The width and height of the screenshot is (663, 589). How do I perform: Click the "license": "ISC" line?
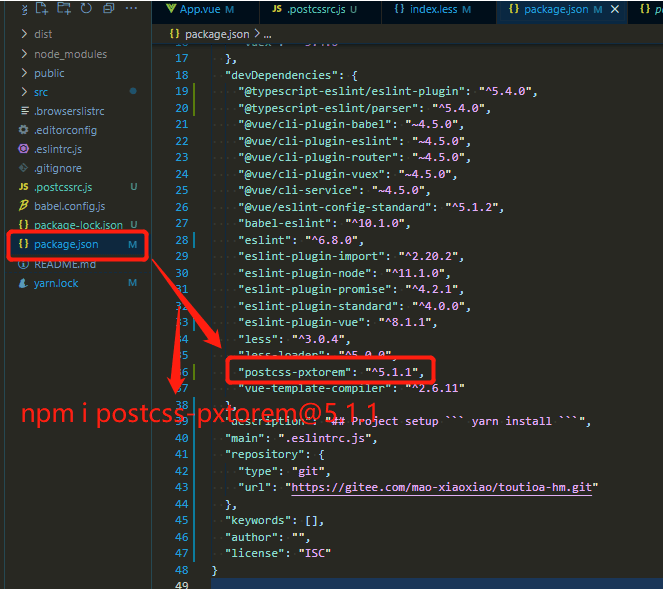(x=278, y=553)
